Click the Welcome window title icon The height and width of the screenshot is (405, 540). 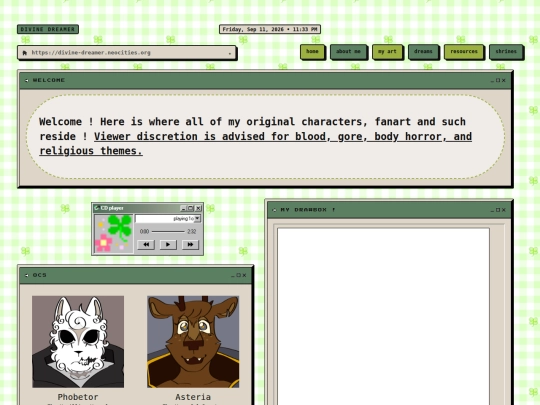[x=27, y=80]
